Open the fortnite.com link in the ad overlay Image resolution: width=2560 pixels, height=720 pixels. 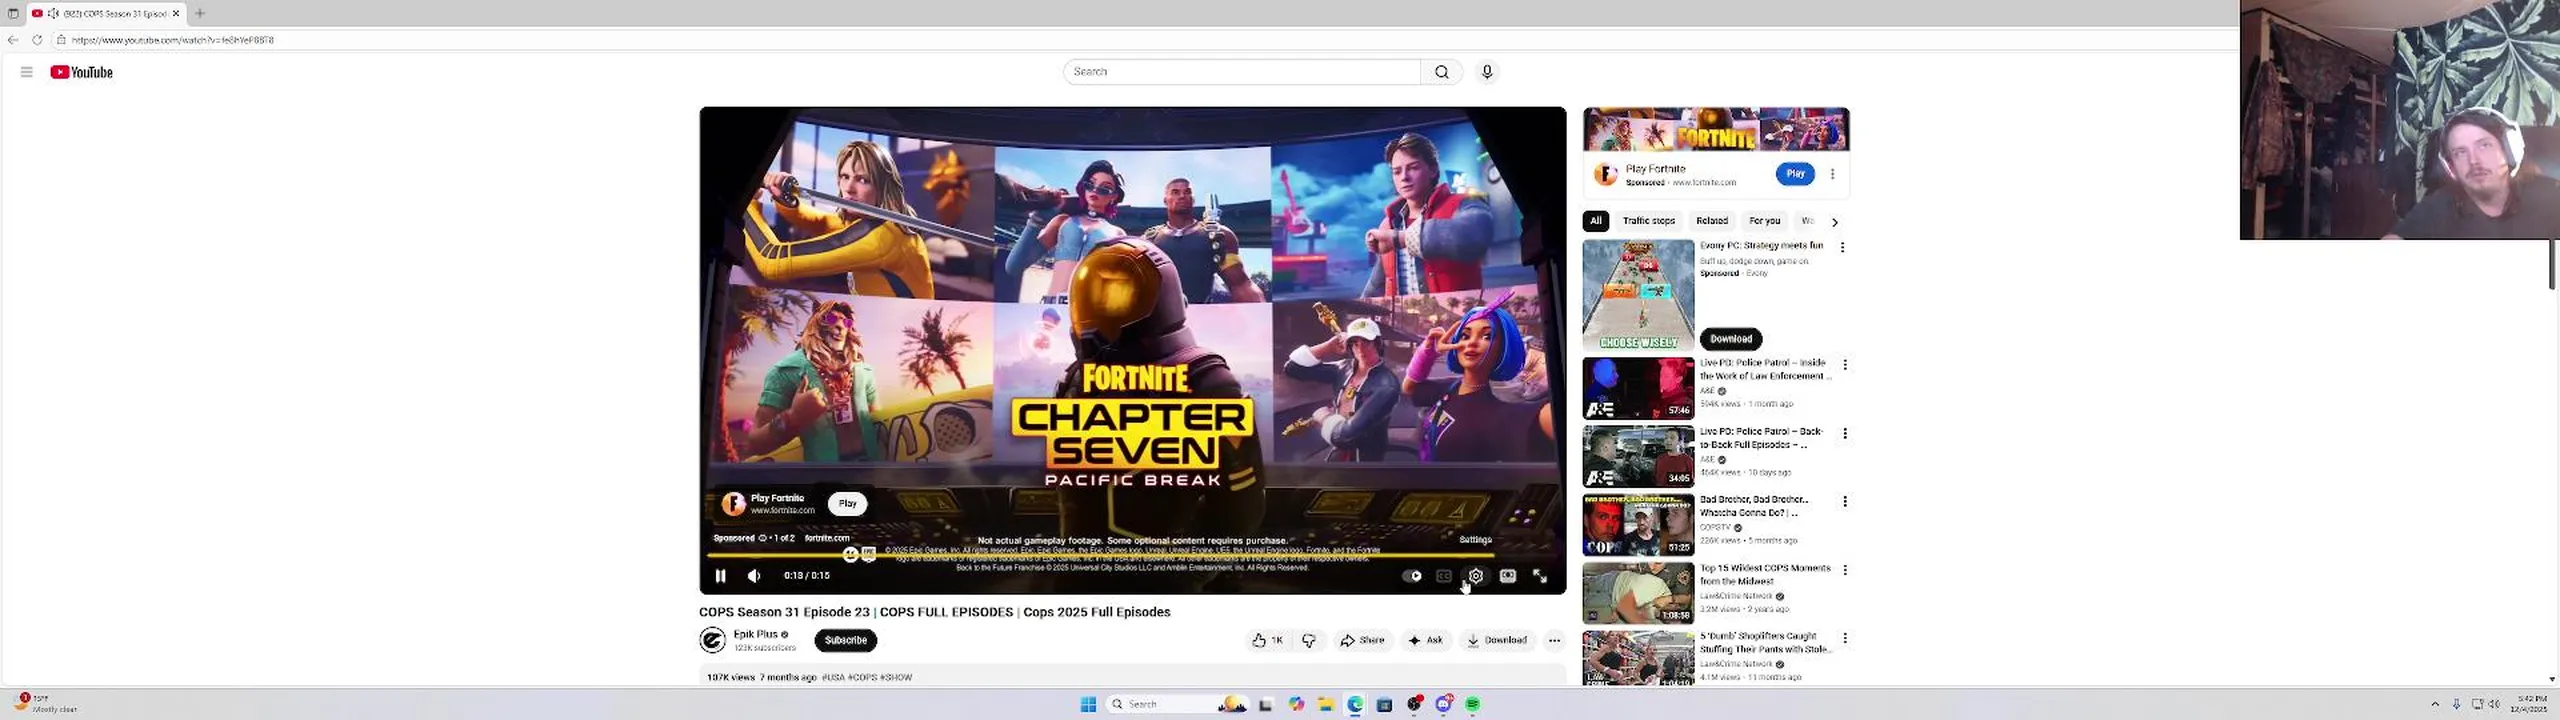pos(827,538)
